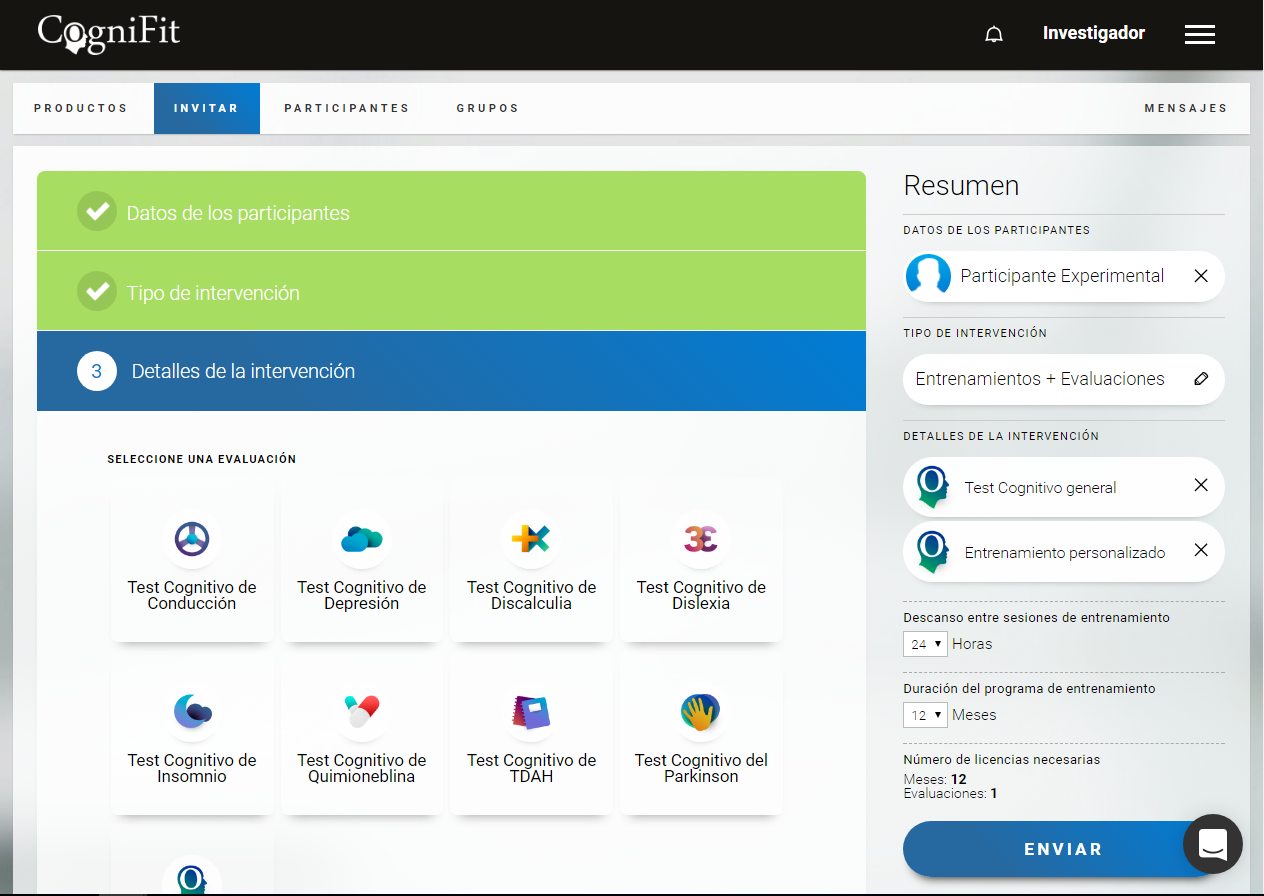The height and width of the screenshot is (896, 1264).
Task: Click the Test Cognitivo de Depresión label
Action: (362, 595)
